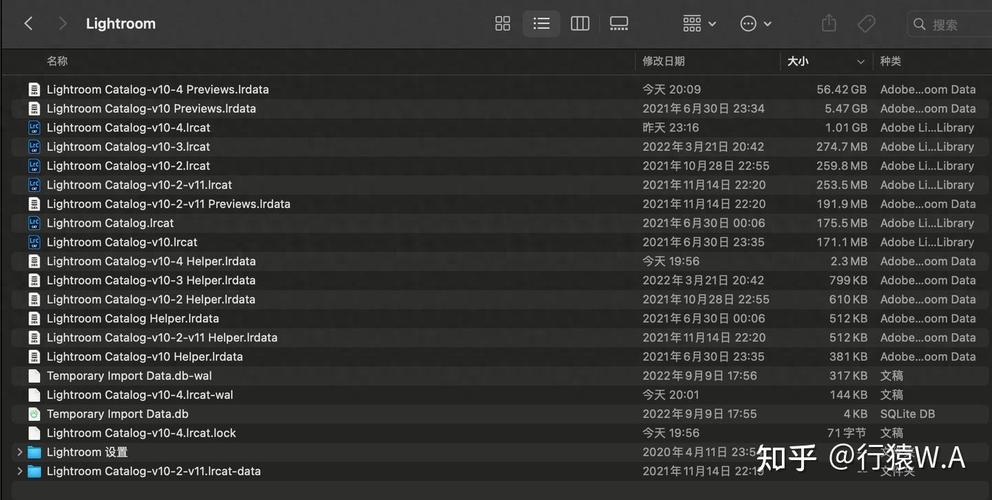Select Lightroom Catalog-v10-4 Previews.lrdata icon
Image resolution: width=992 pixels, height=500 pixels.
point(34,89)
